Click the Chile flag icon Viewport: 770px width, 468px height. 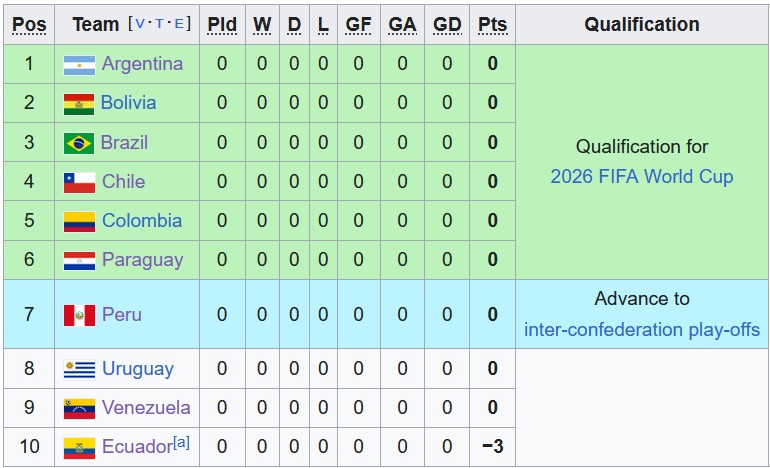tap(79, 182)
